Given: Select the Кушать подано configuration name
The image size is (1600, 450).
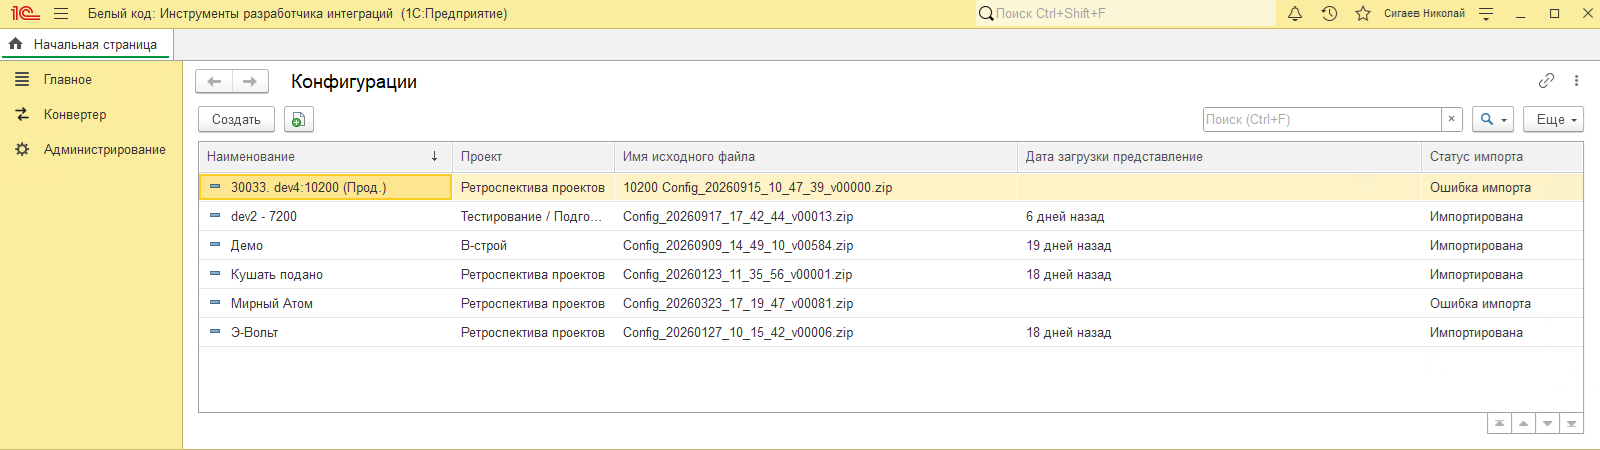Looking at the screenshot, I should [x=277, y=274].
